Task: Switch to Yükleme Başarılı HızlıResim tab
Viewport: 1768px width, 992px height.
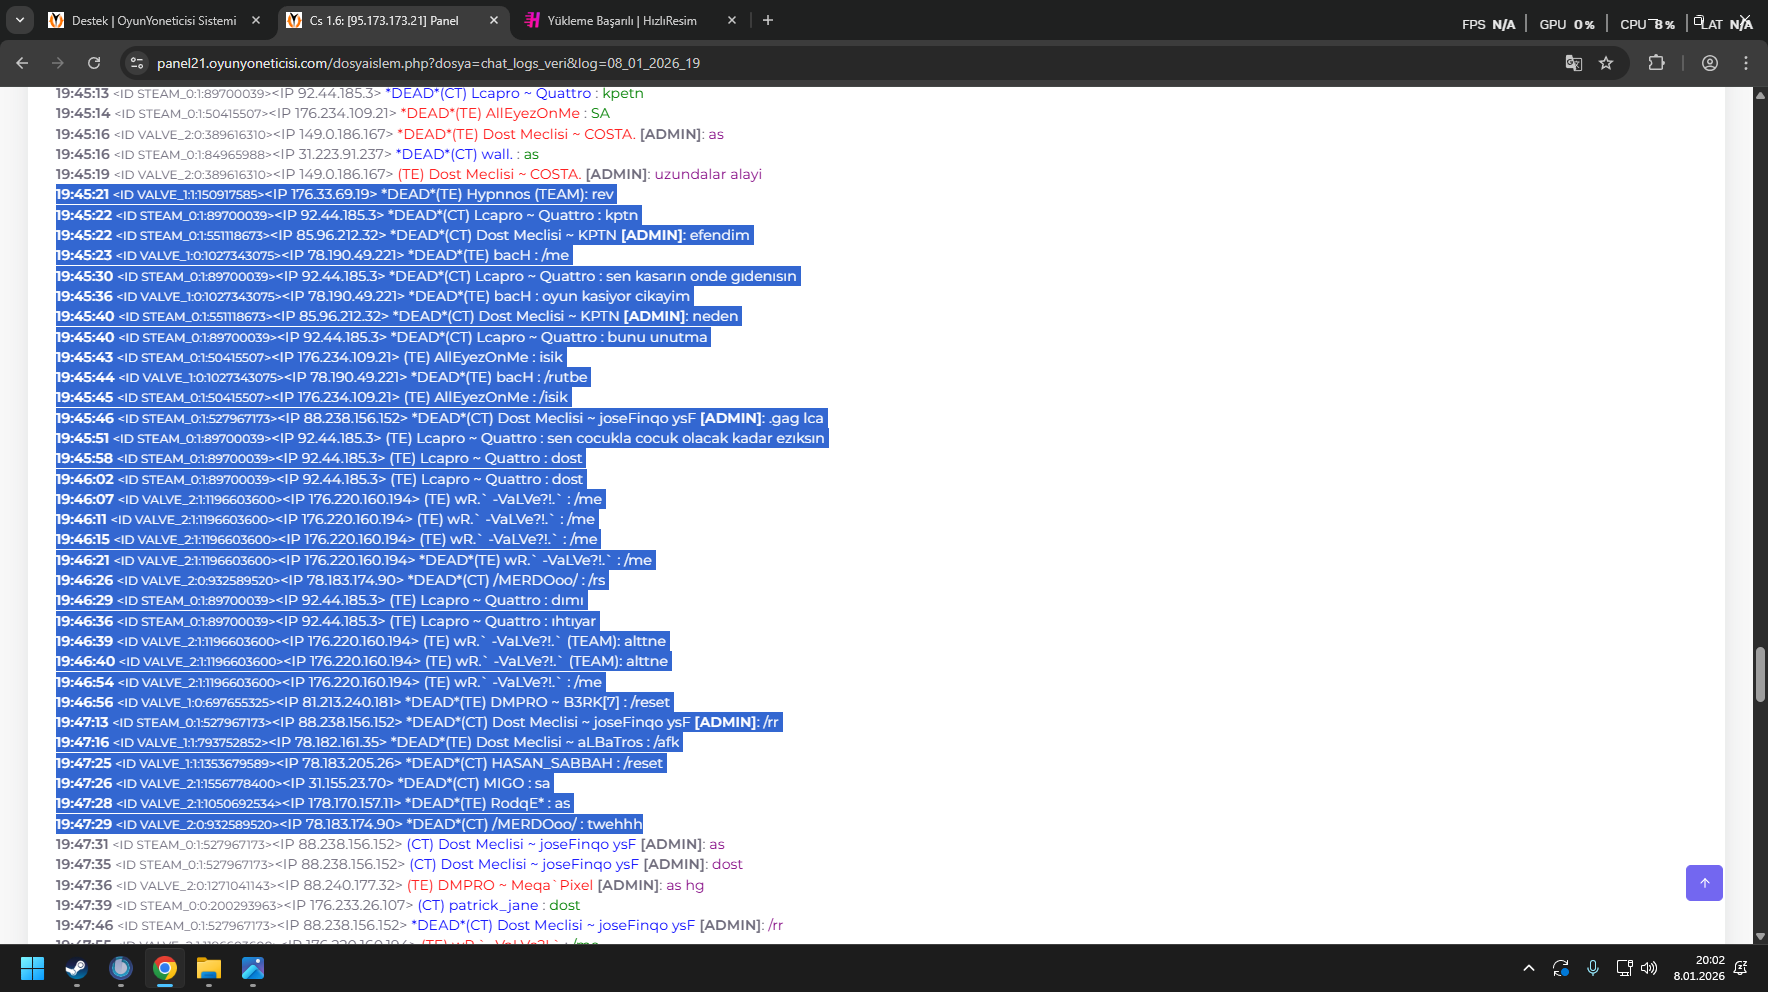Action: [622, 20]
